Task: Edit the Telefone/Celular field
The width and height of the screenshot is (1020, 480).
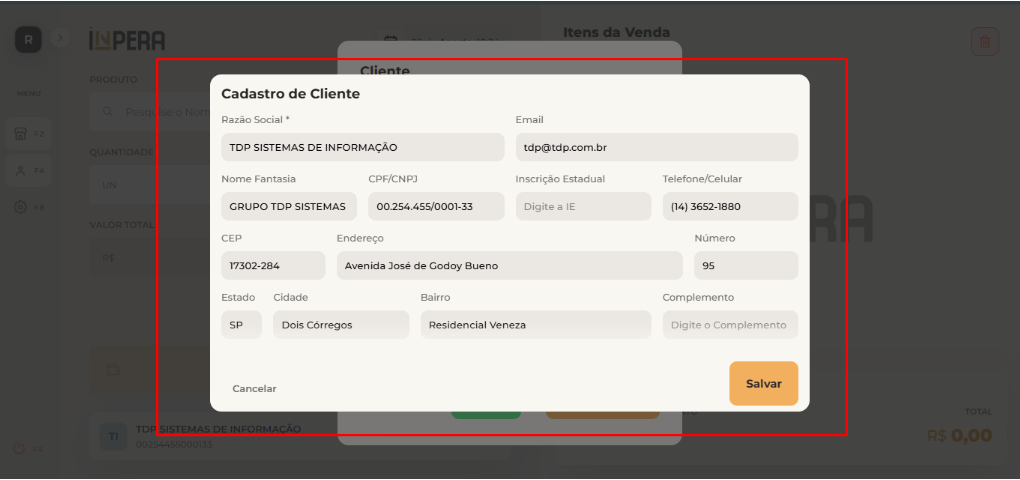Action: click(731, 206)
